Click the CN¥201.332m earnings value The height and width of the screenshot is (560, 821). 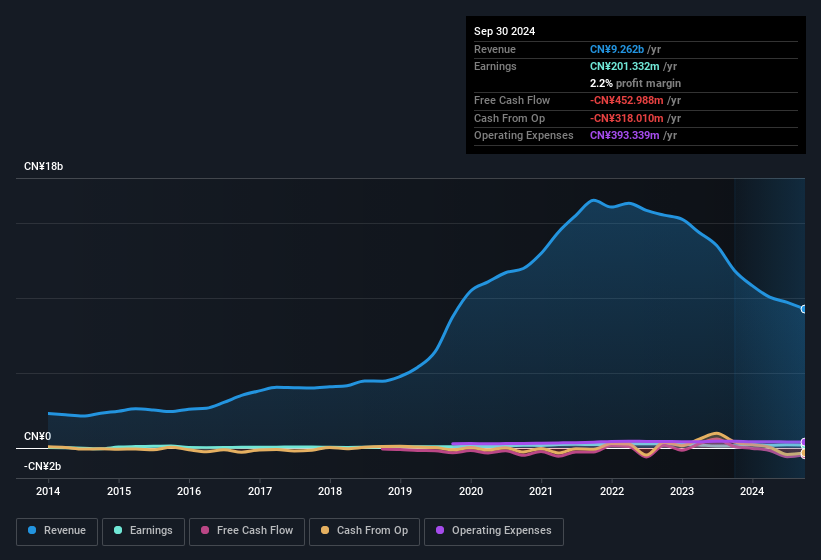click(x=625, y=66)
